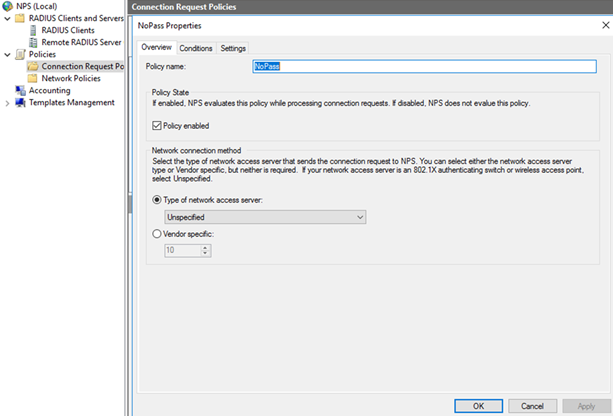The image size is (613, 416).
Task: Open the Remote RADIUS Server icon
Action: (33, 42)
